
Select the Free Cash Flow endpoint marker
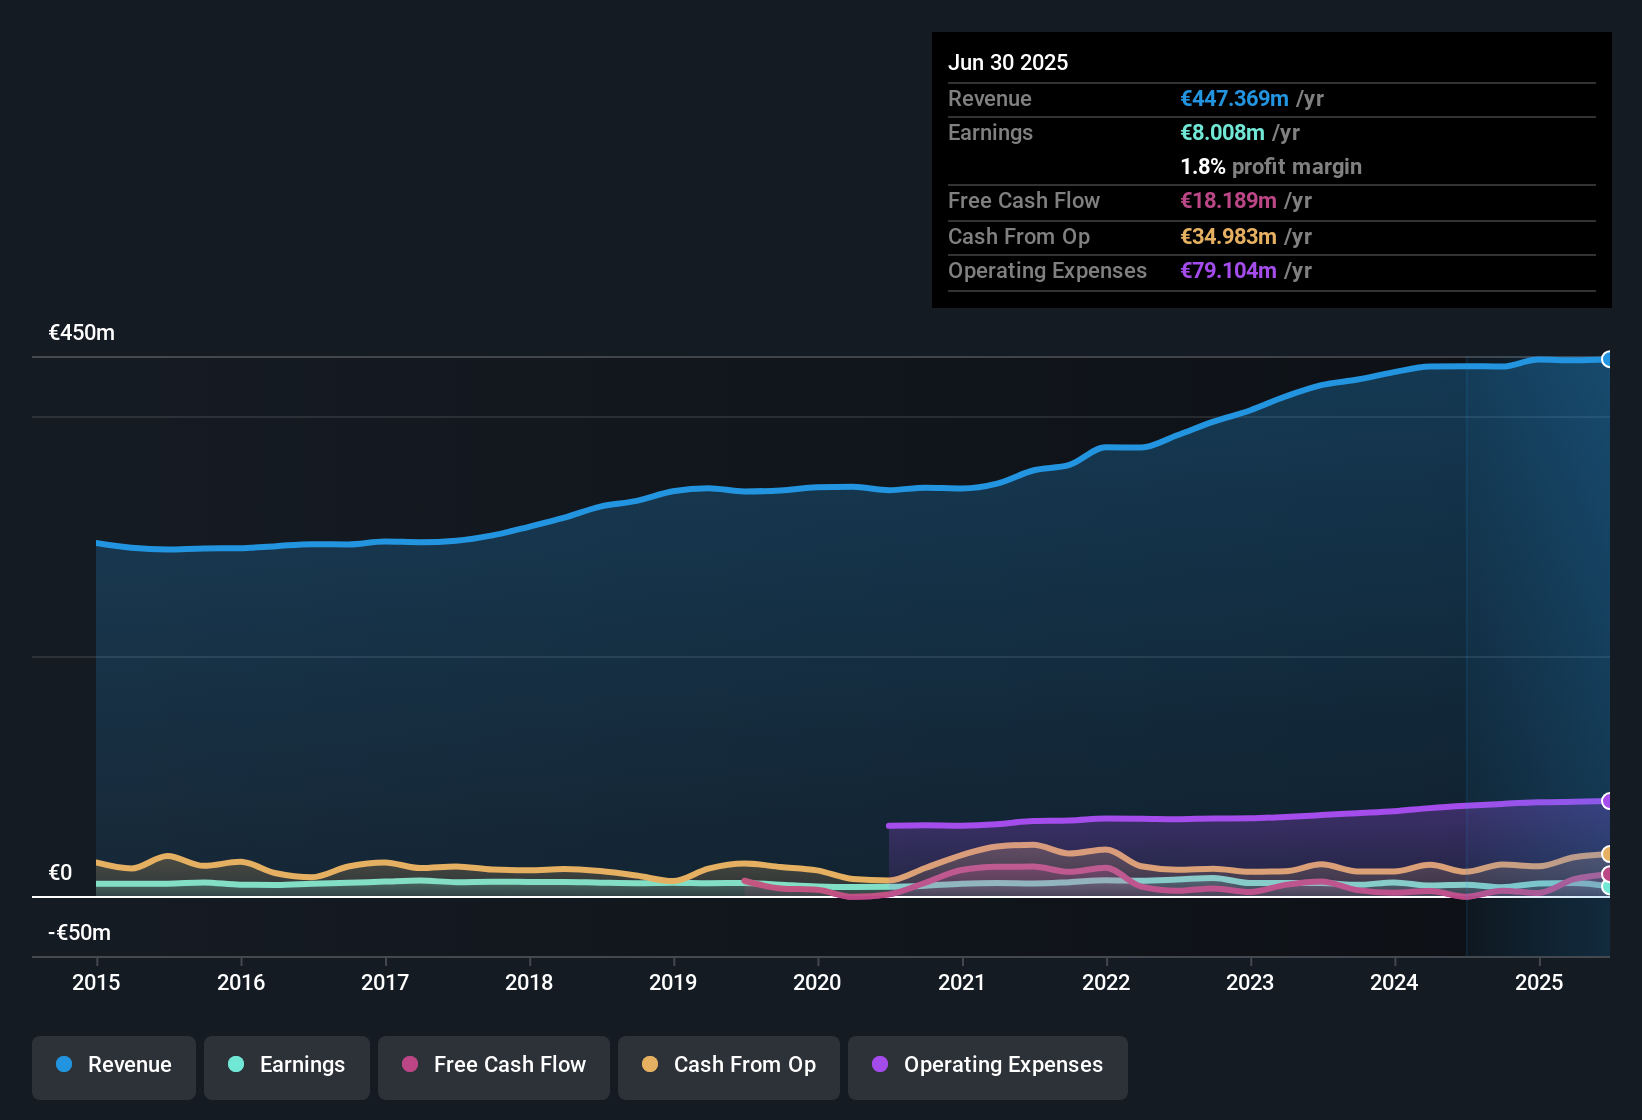tap(1608, 874)
